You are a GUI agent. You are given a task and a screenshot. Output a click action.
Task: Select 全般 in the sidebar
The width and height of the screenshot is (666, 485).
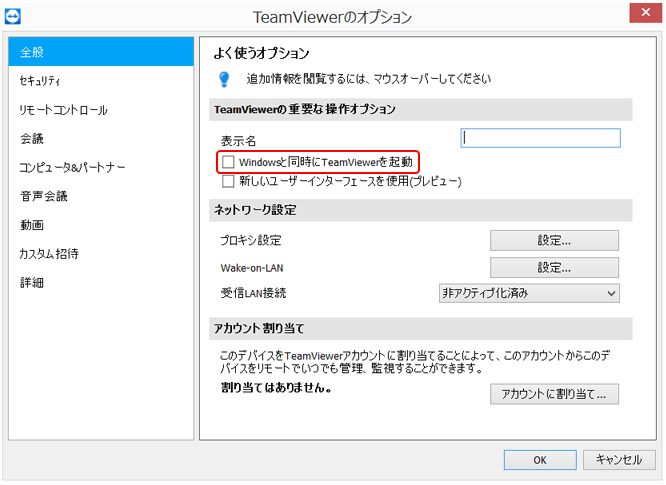click(x=100, y=52)
